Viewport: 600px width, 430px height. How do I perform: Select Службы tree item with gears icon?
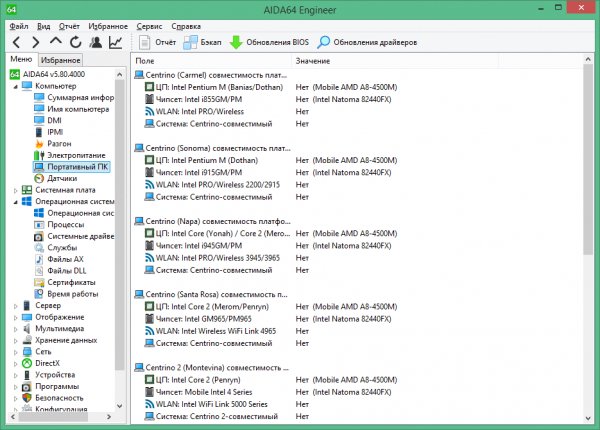click(x=56, y=248)
